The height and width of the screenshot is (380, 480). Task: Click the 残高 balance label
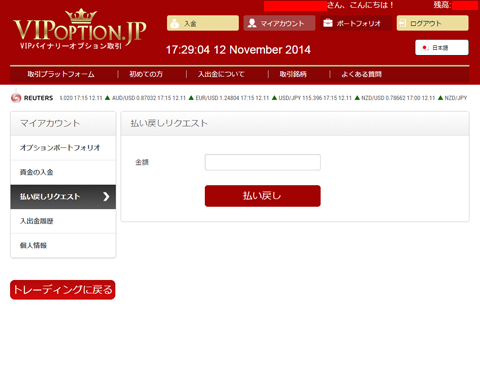pos(442,5)
